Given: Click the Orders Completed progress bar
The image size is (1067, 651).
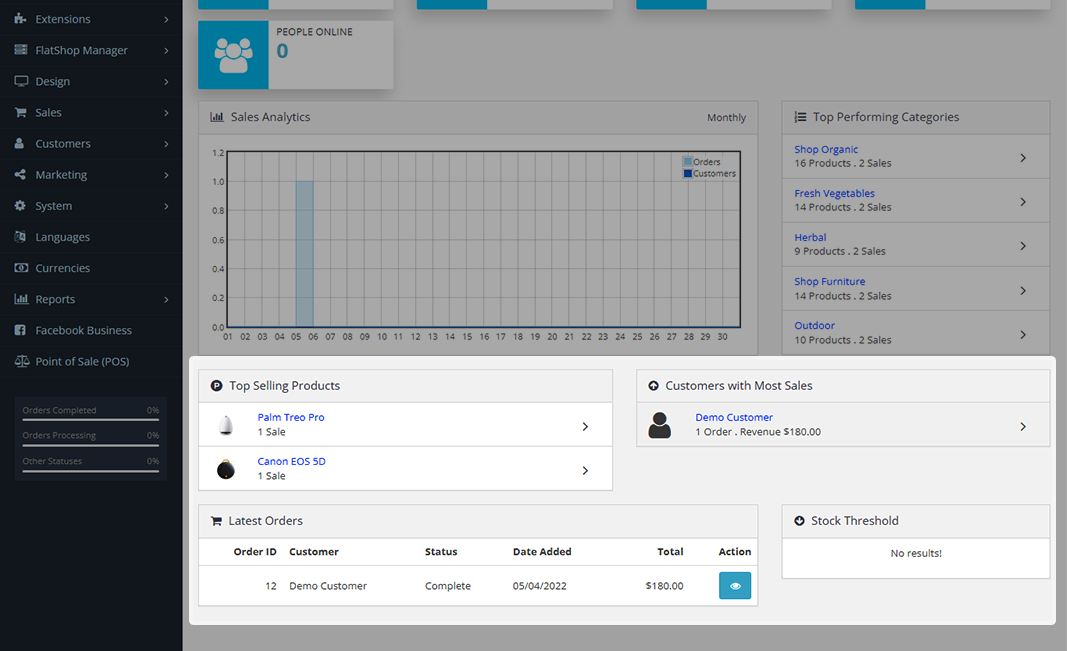Looking at the screenshot, I should 90,420.
